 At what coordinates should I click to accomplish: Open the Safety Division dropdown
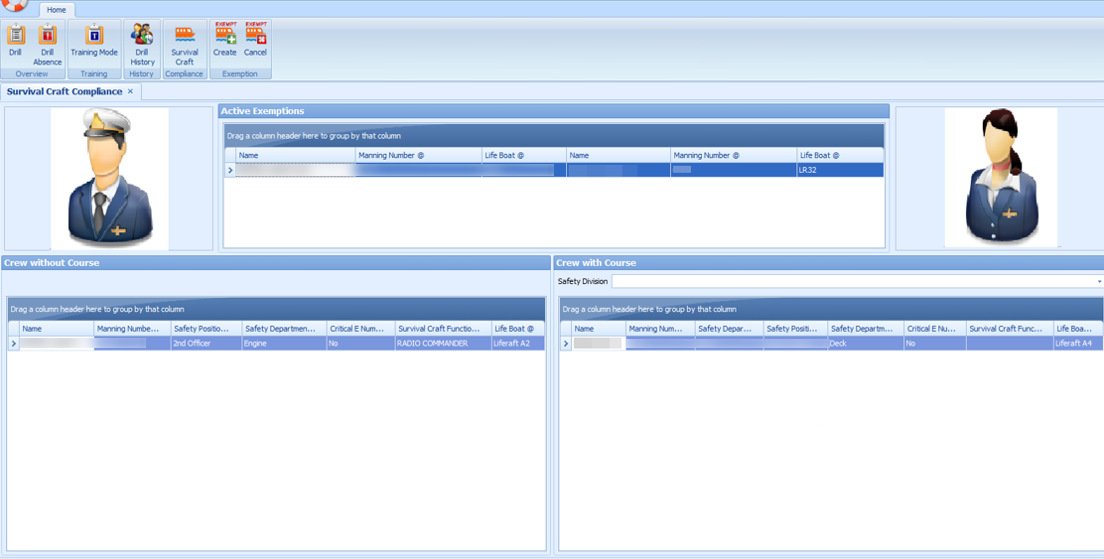(x=1099, y=281)
